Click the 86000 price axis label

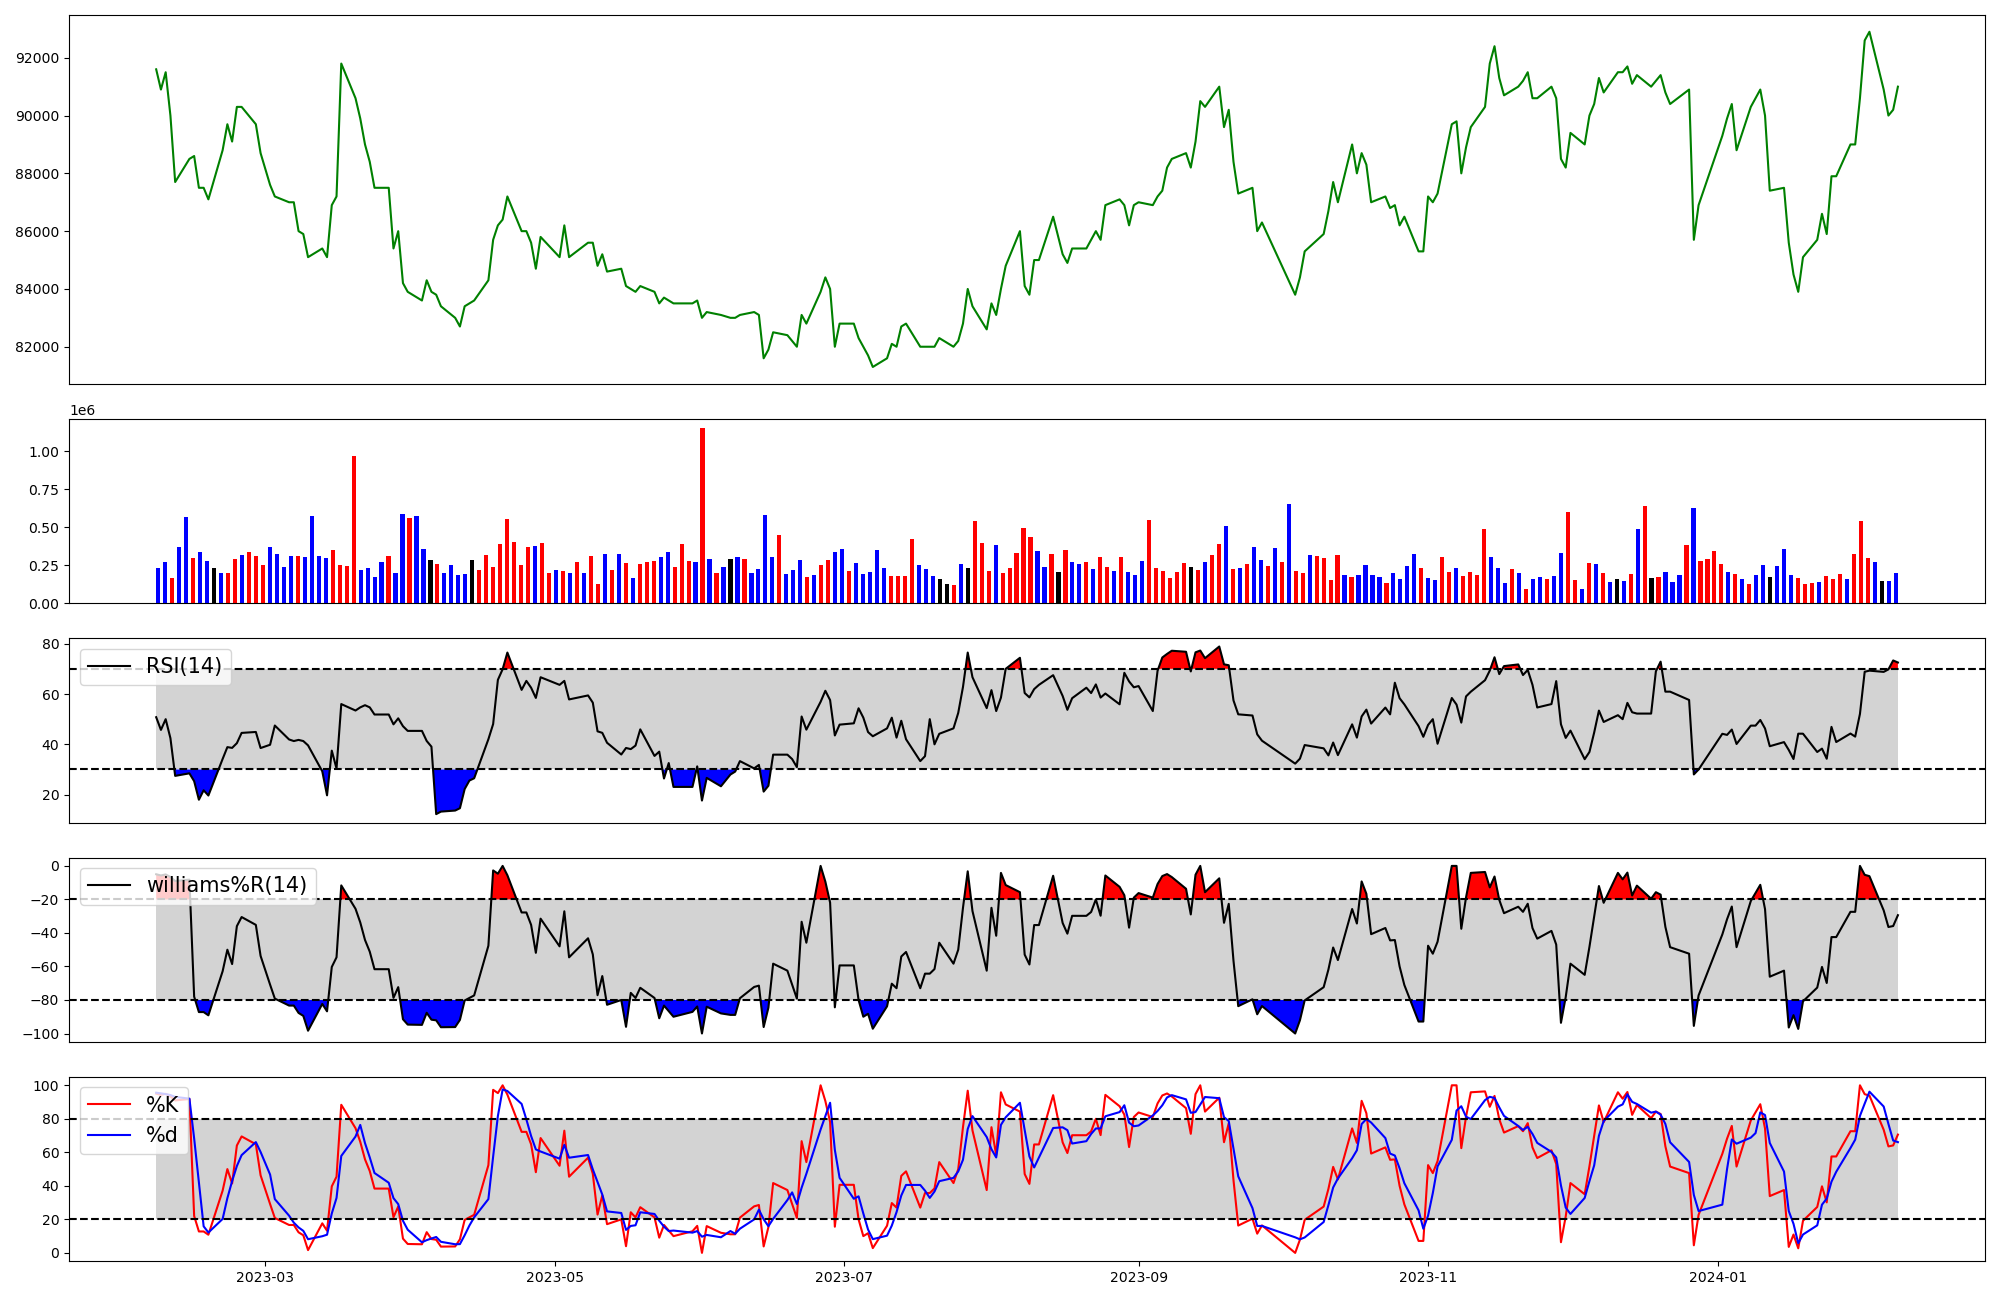[38, 232]
